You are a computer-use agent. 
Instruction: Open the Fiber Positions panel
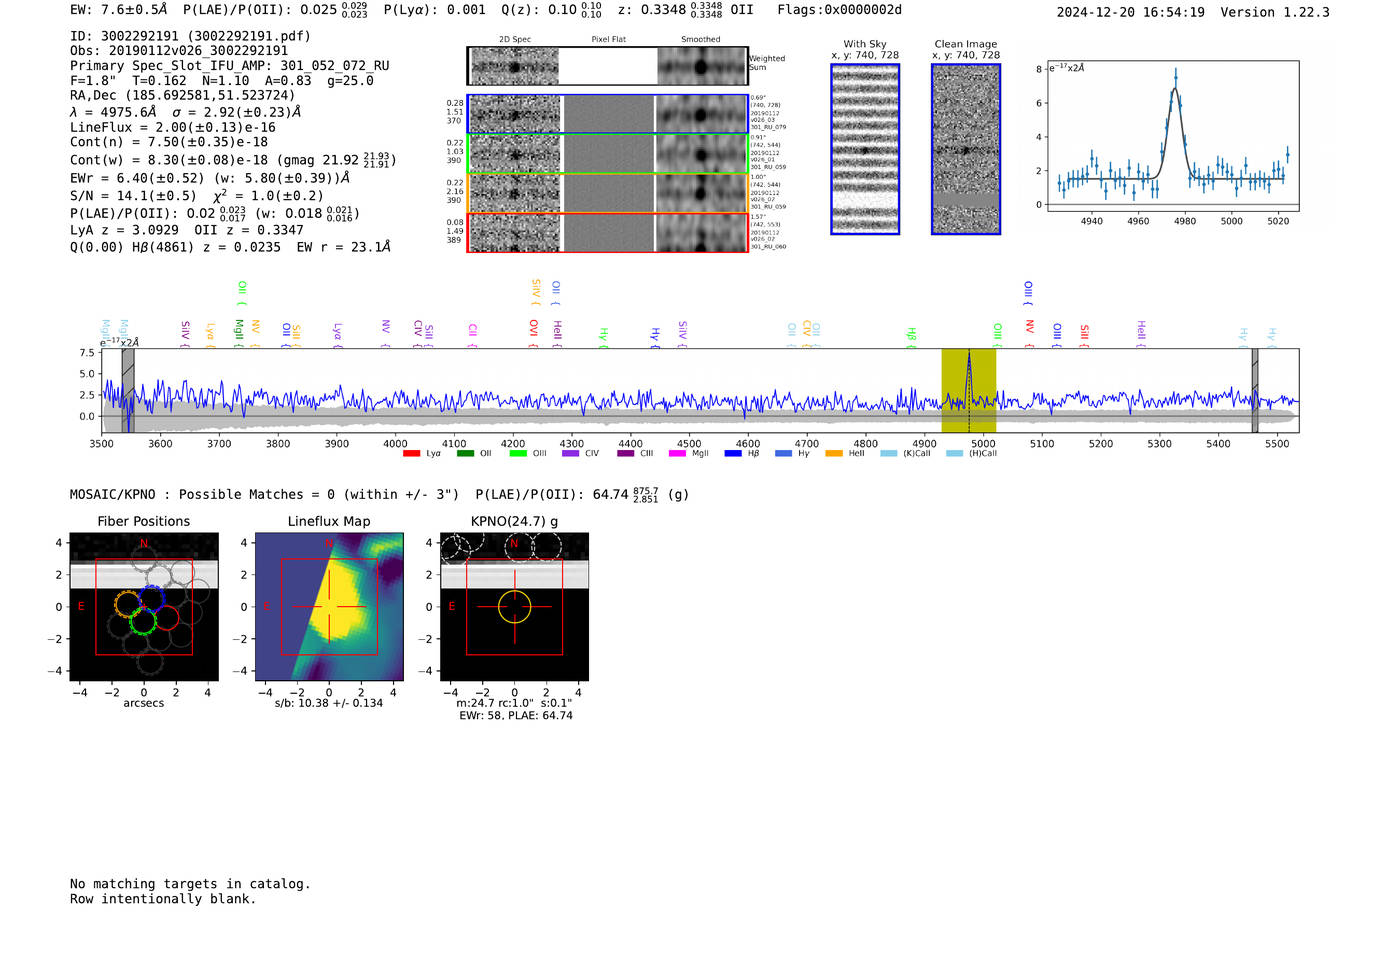(x=144, y=607)
